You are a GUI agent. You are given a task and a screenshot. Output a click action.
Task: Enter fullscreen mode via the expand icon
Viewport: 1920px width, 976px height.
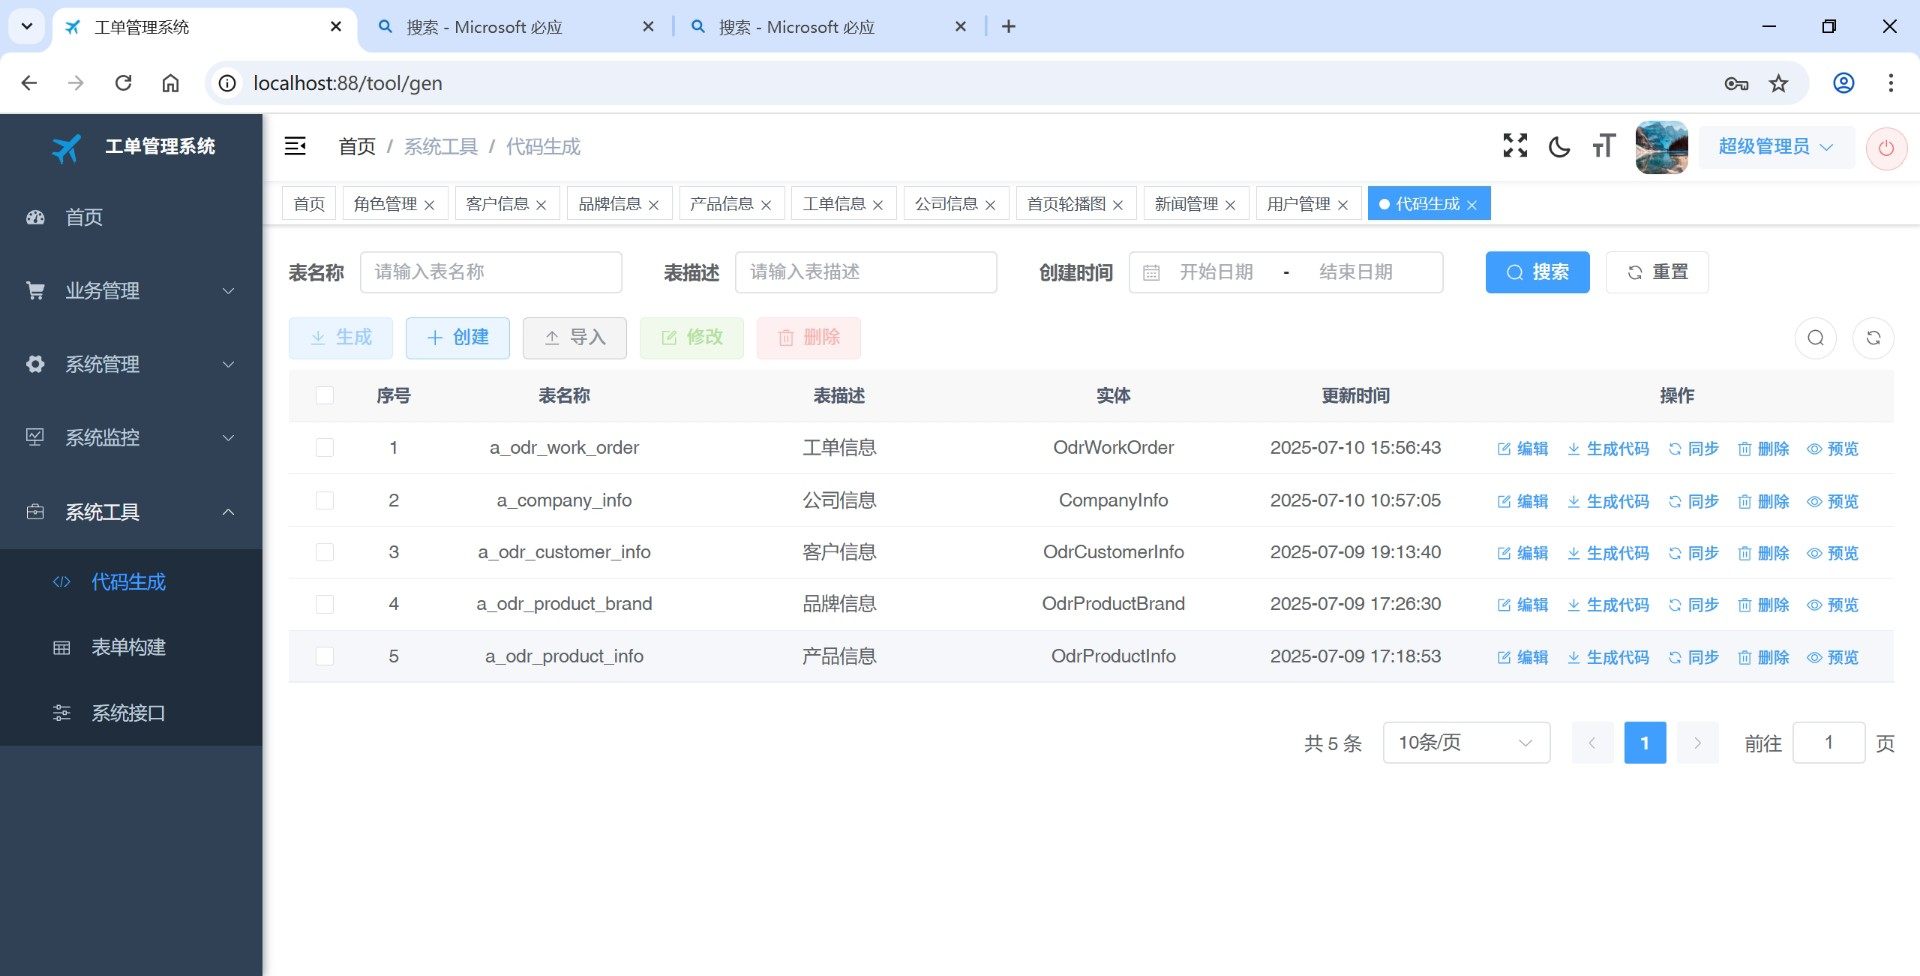(1515, 146)
